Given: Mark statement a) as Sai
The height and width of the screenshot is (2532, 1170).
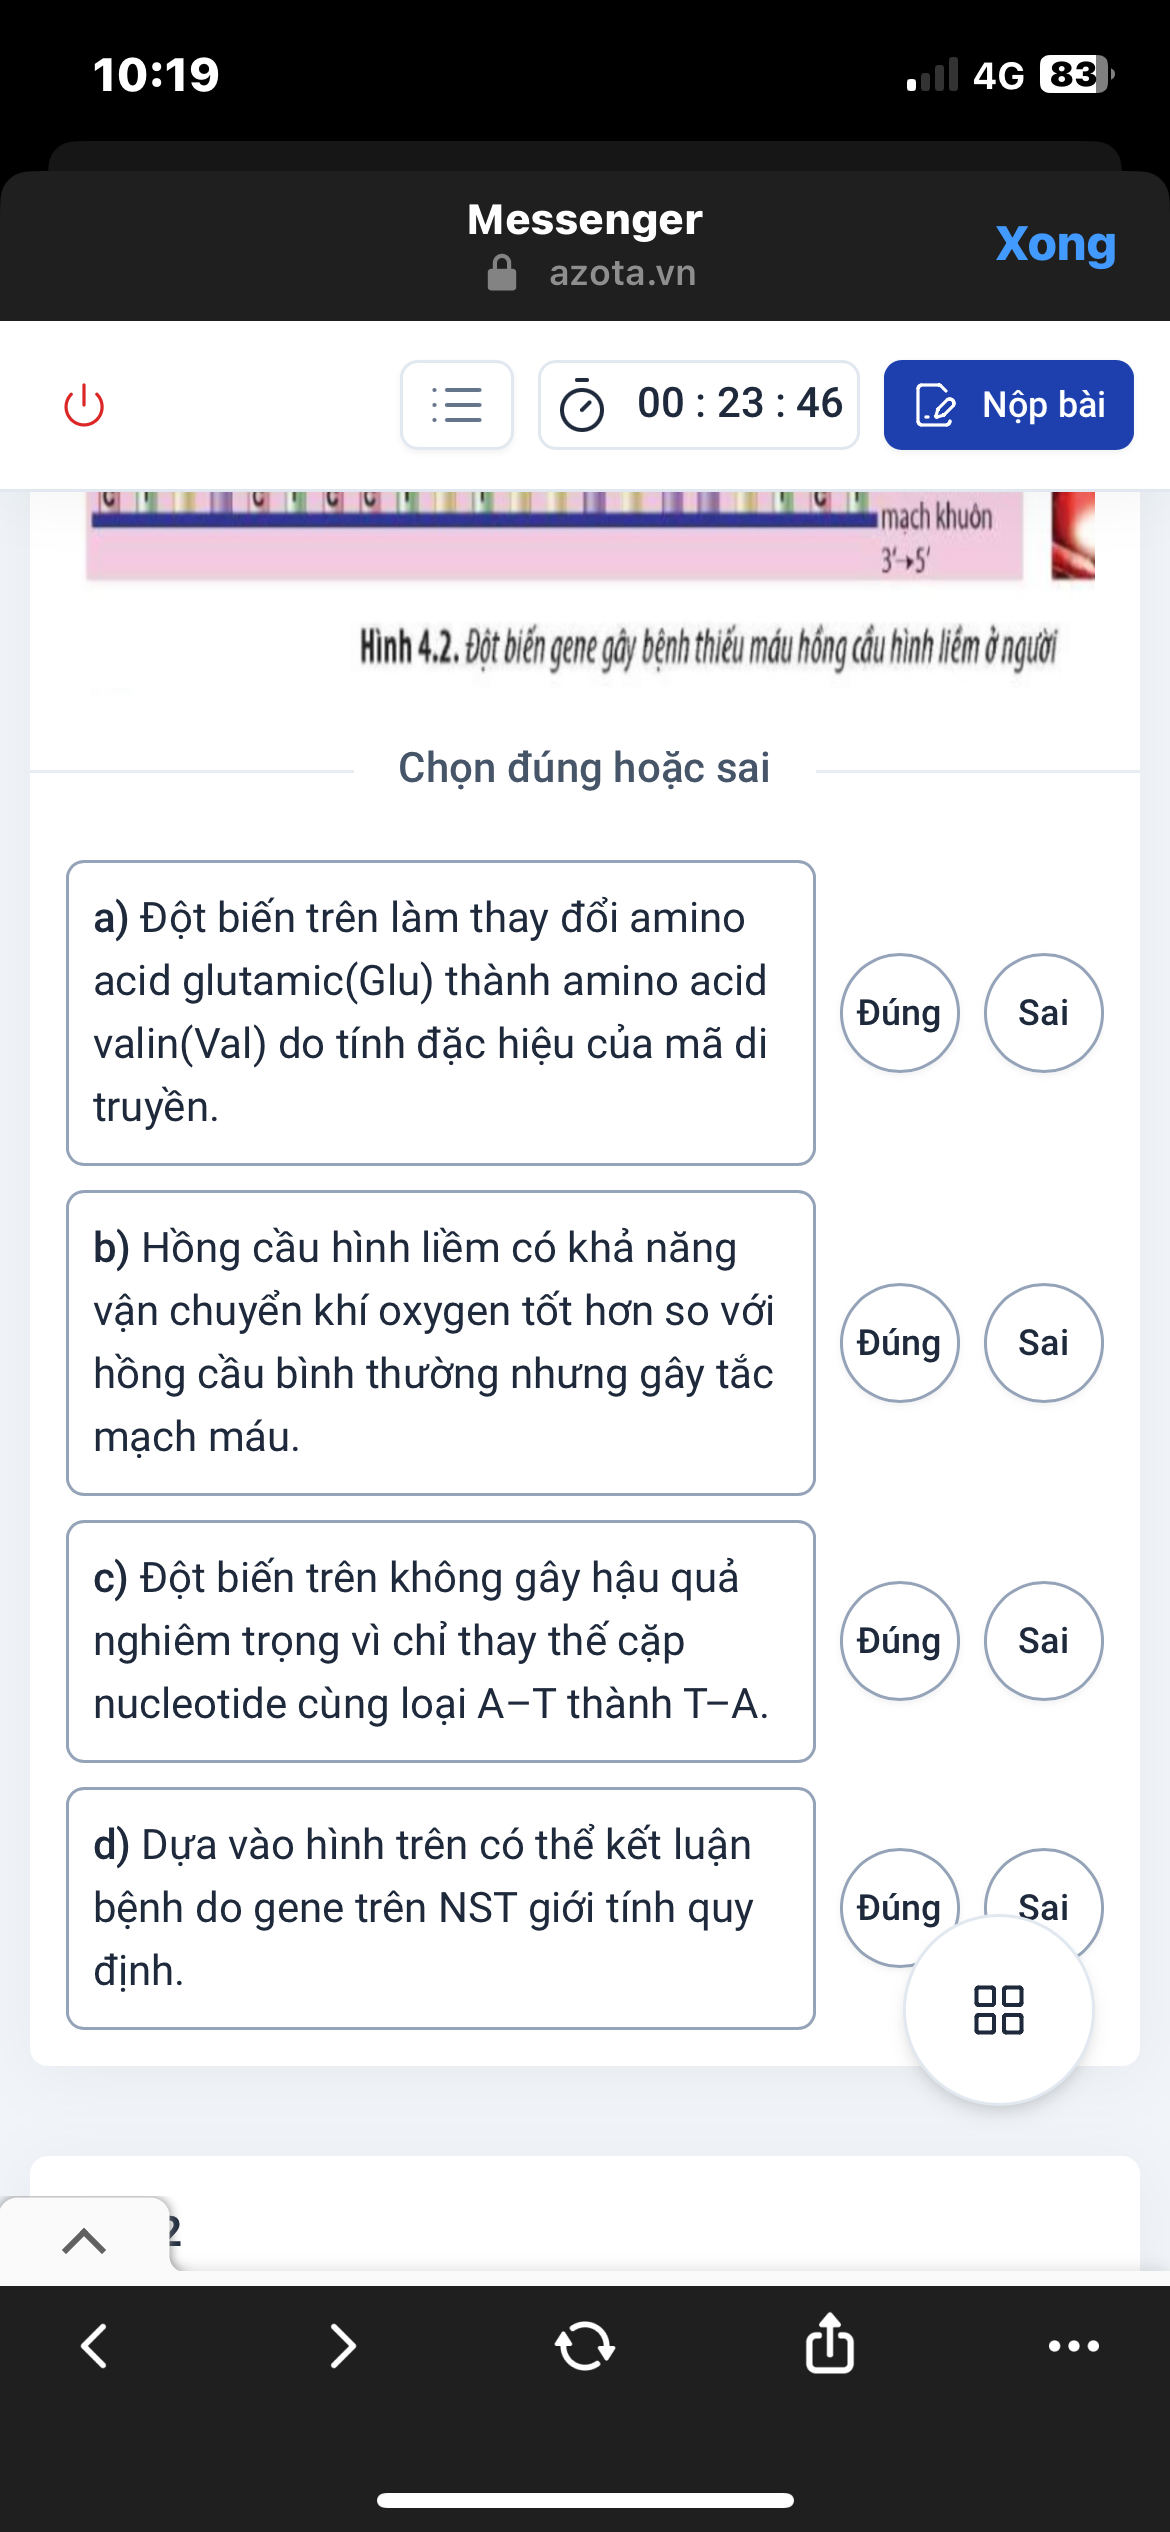Looking at the screenshot, I should click(x=1043, y=1013).
